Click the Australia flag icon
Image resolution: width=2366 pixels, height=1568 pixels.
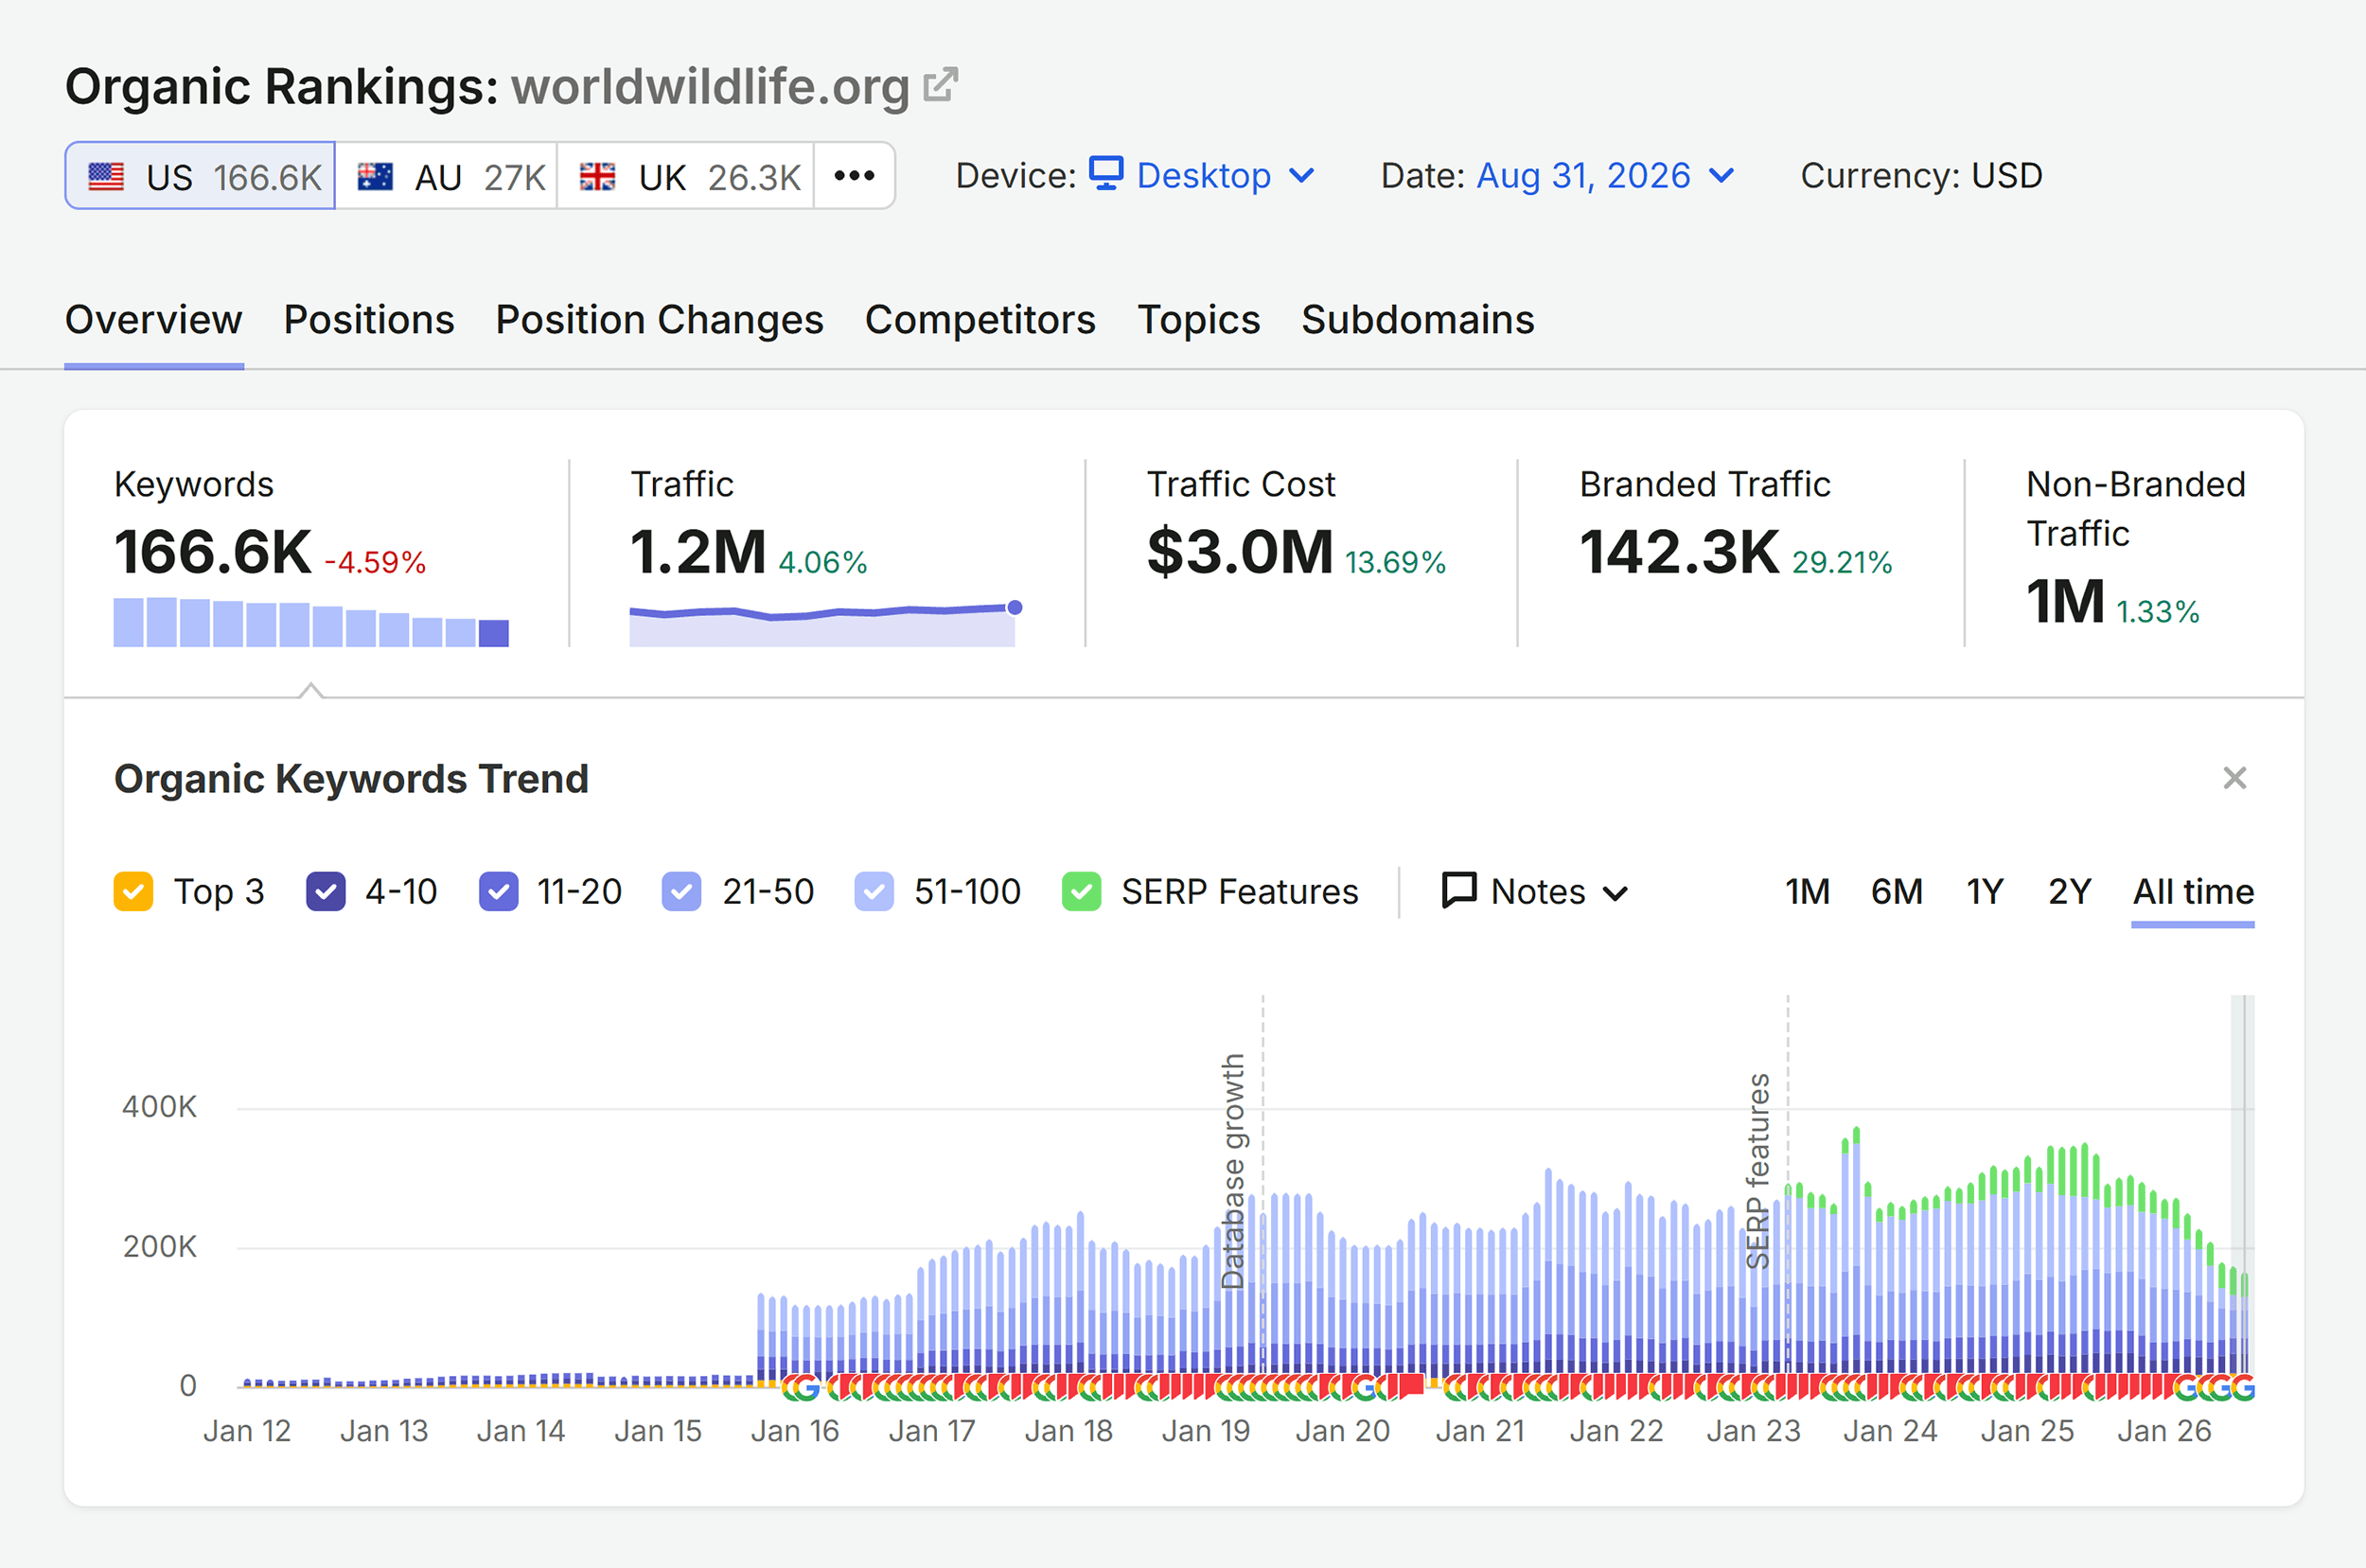[x=376, y=177]
